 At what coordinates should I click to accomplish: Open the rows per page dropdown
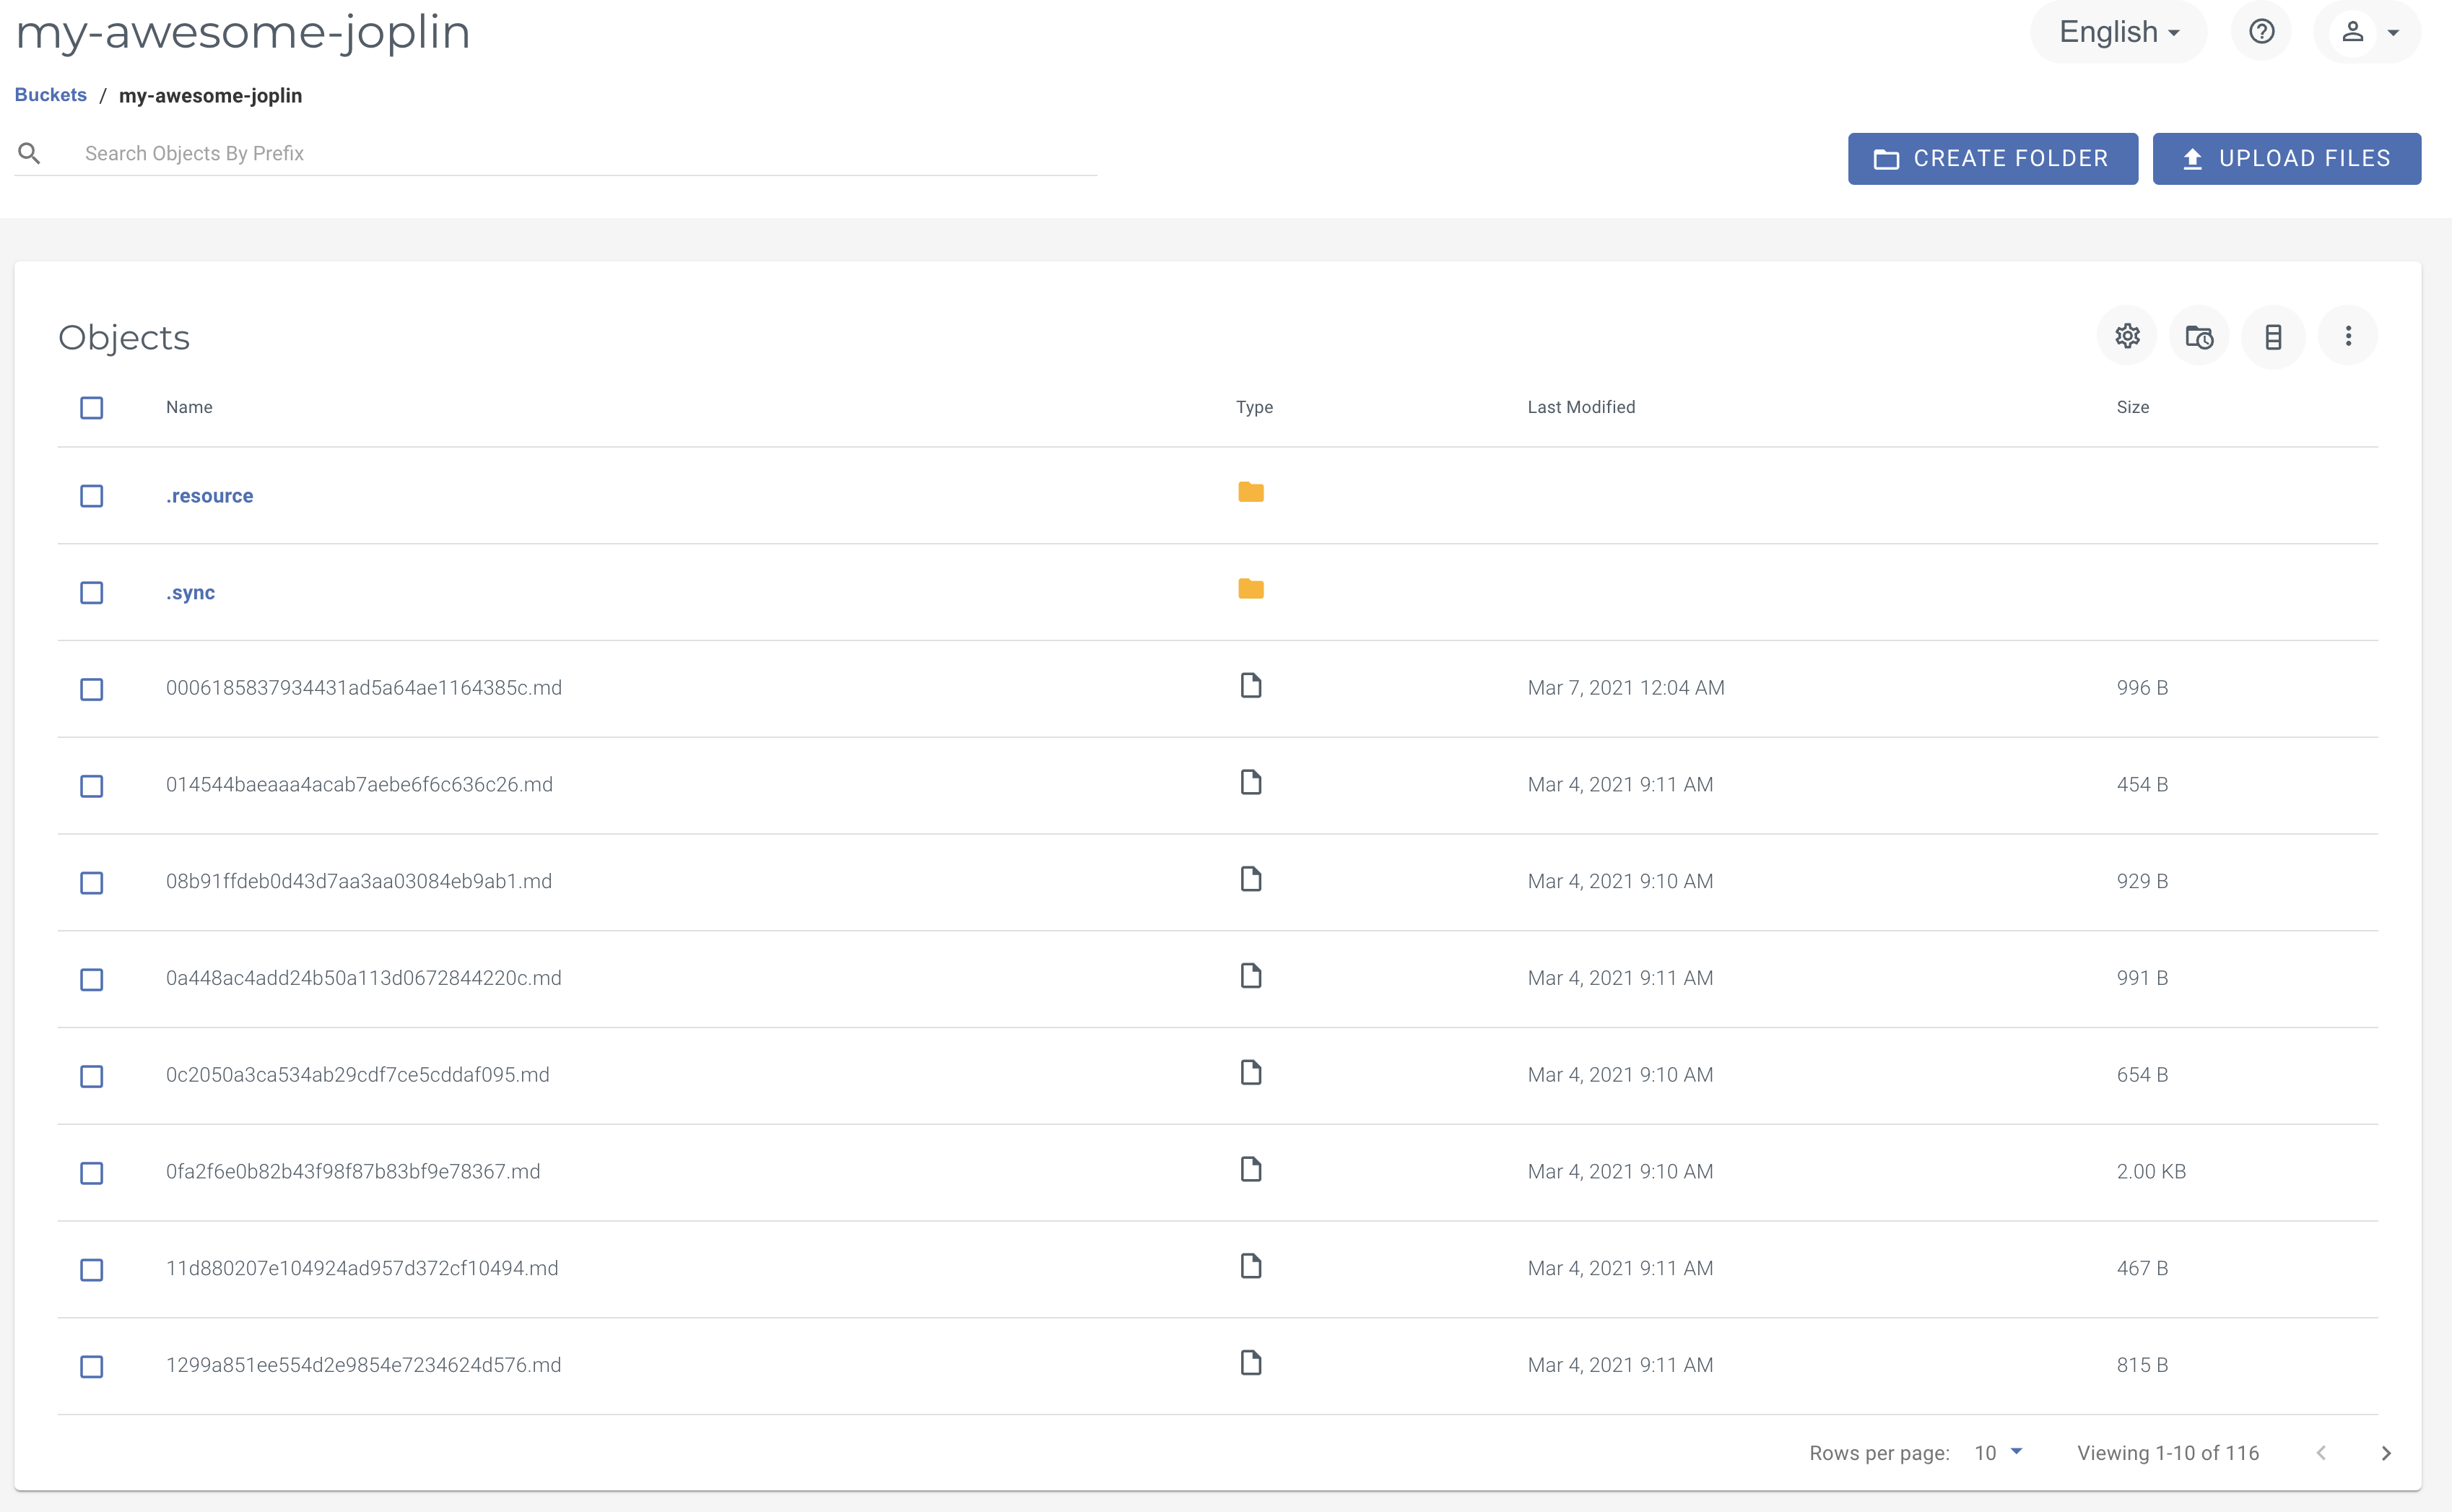click(1998, 1453)
